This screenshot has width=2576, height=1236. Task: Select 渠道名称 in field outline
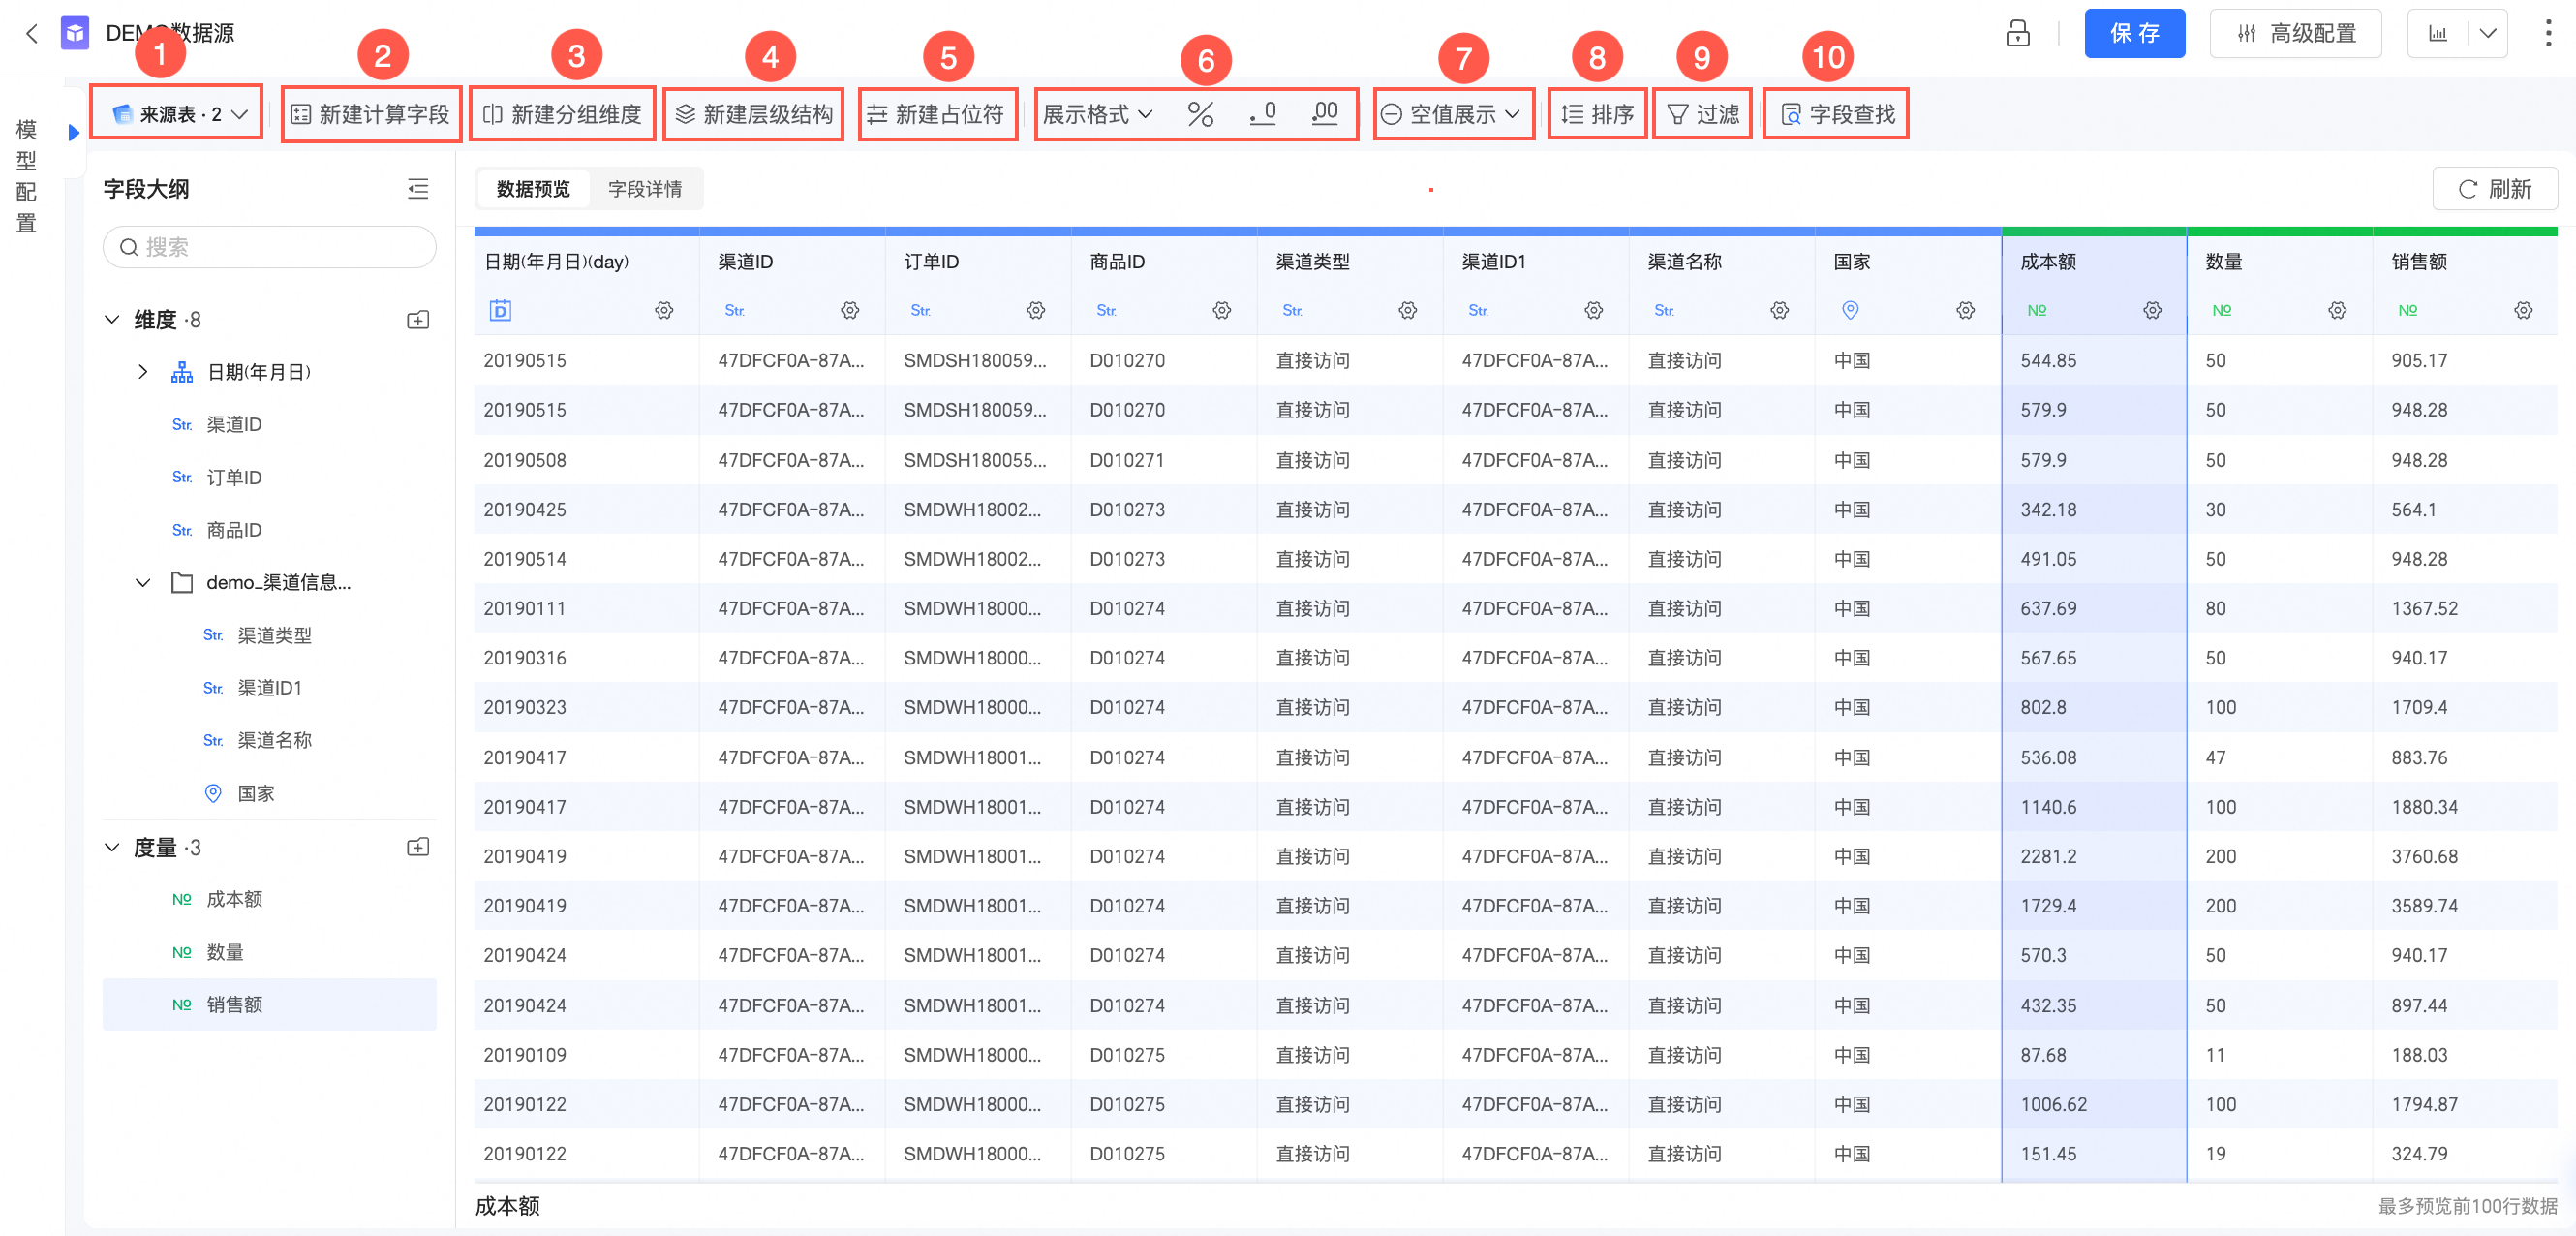click(274, 740)
